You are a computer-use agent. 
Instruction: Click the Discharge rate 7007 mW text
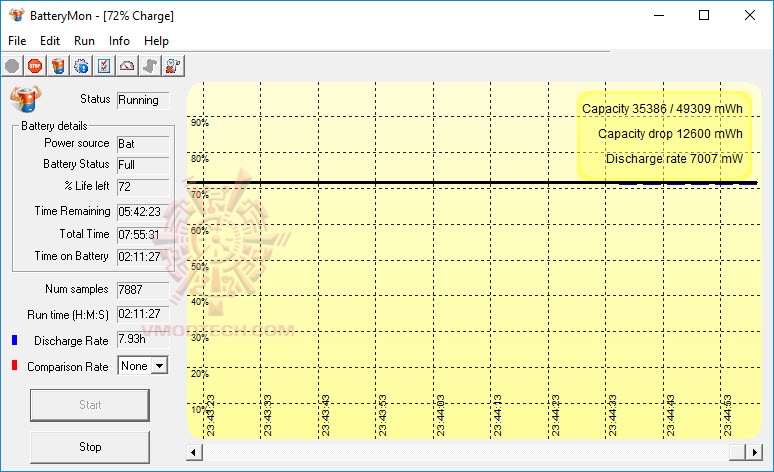(x=674, y=158)
